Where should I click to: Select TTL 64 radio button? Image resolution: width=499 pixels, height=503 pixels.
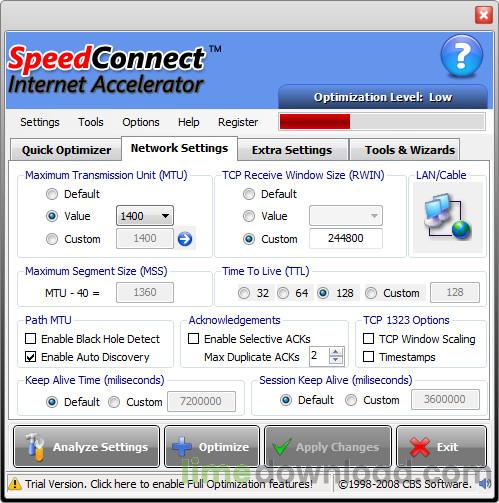point(283,293)
